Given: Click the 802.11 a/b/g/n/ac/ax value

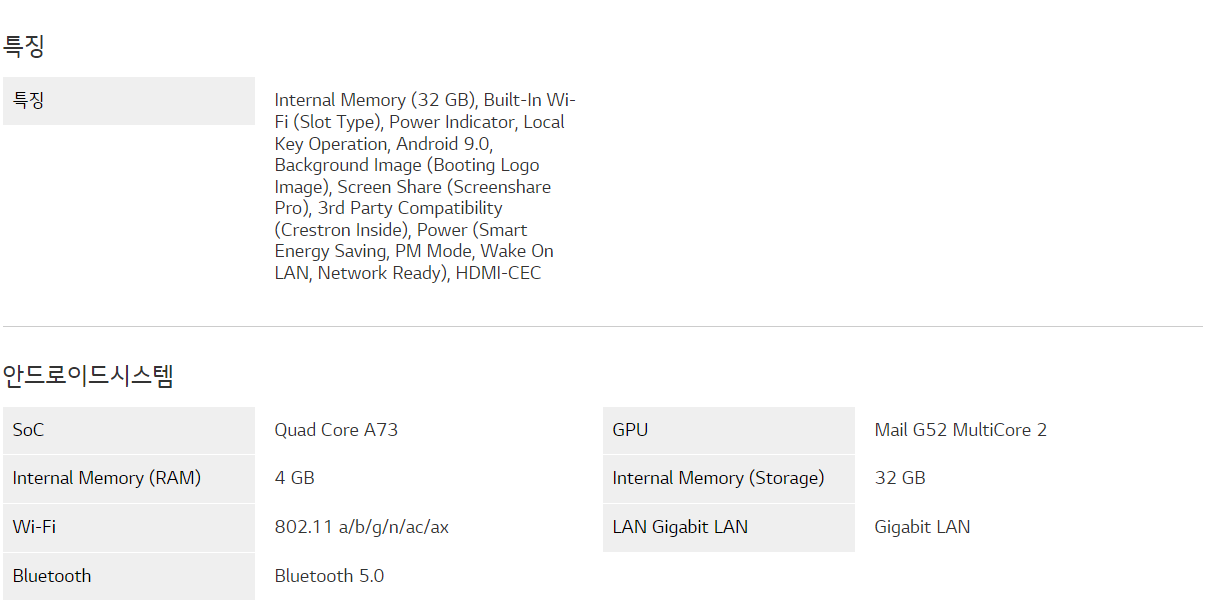Looking at the screenshot, I should (361, 527).
